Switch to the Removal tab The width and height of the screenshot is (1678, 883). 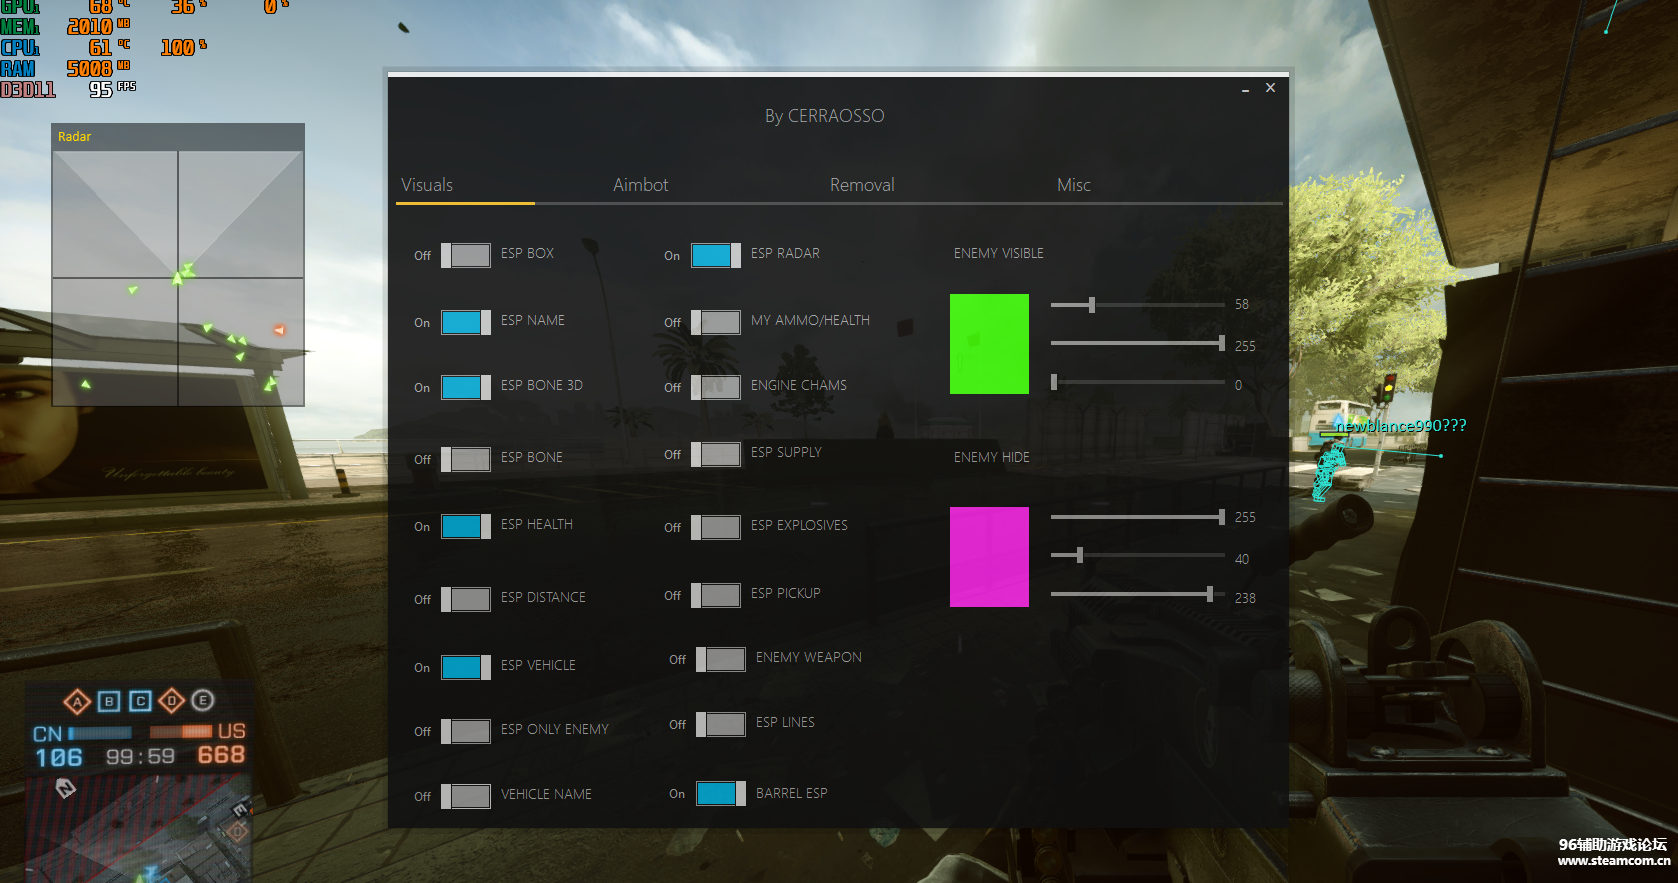tap(861, 185)
